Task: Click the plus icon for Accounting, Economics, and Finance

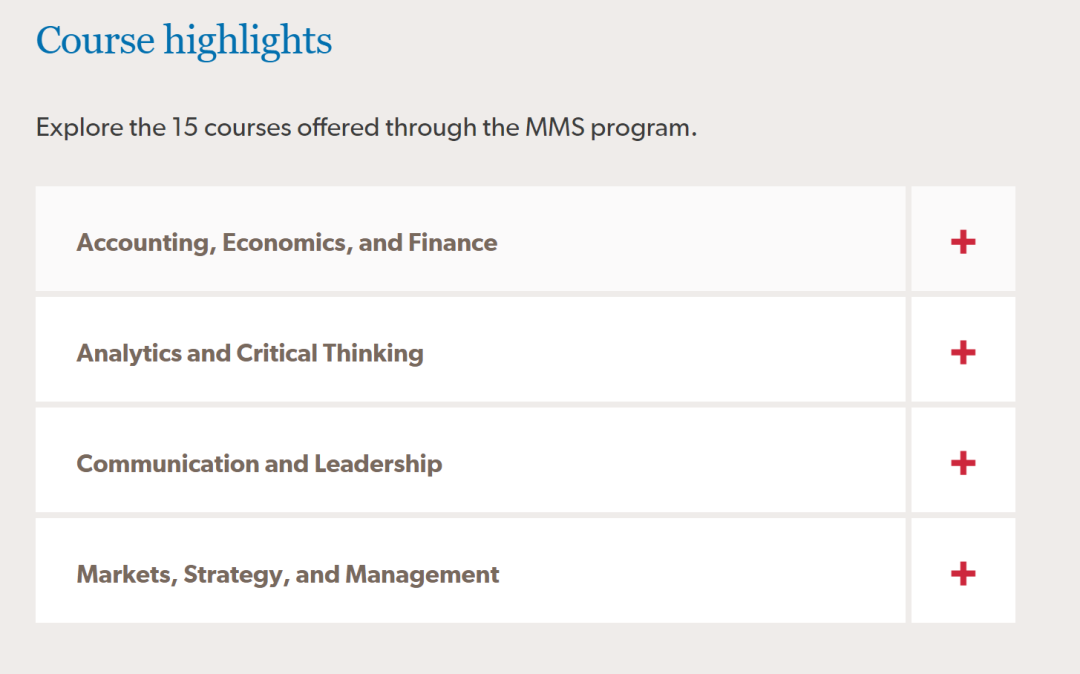Action: pyautogui.click(x=963, y=242)
